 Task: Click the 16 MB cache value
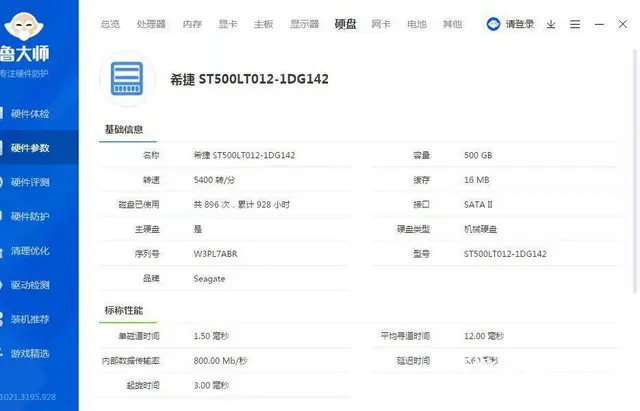tap(476, 180)
